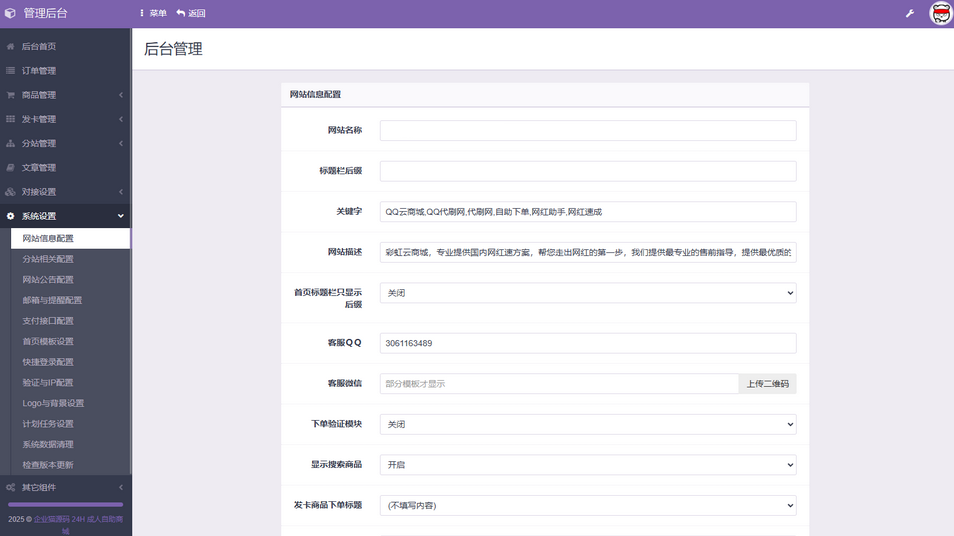954x536 pixels.
Task: Select 网站信息配置 submenu item
Action: coord(70,238)
